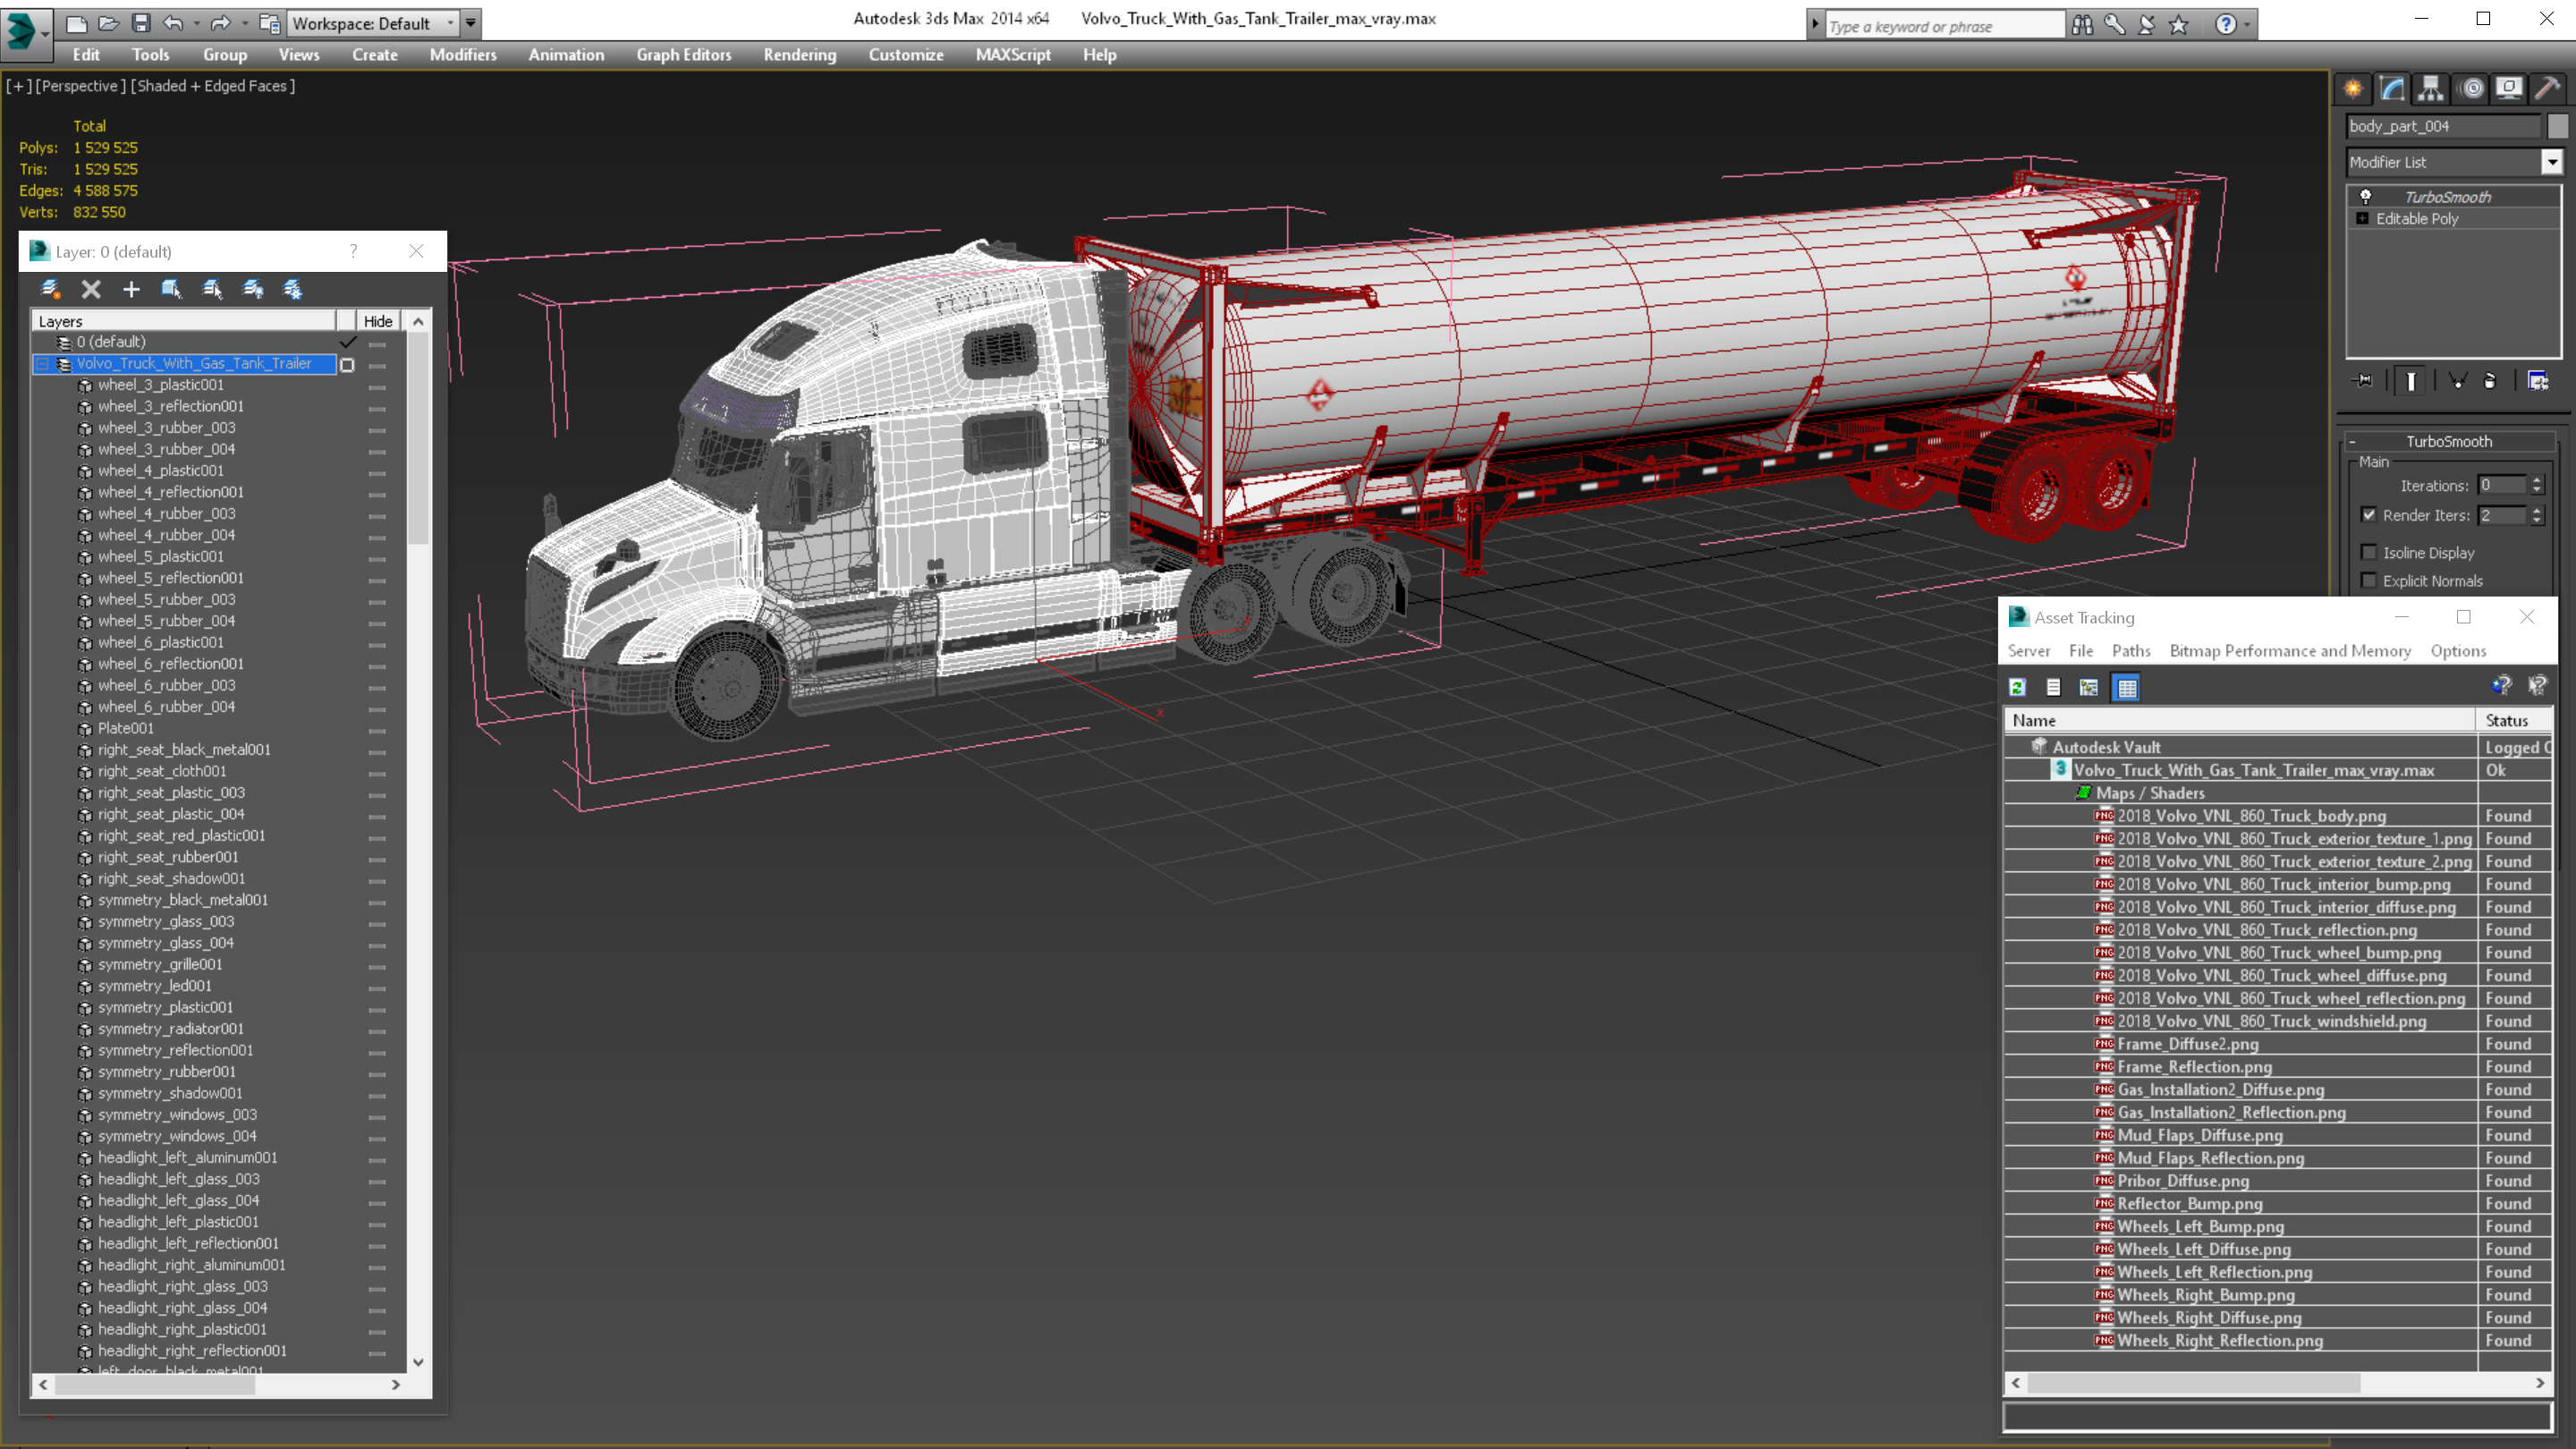Create New Layer in Layer dialog toolbar
The height and width of the screenshot is (1449, 2576).
click(x=50, y=290)
